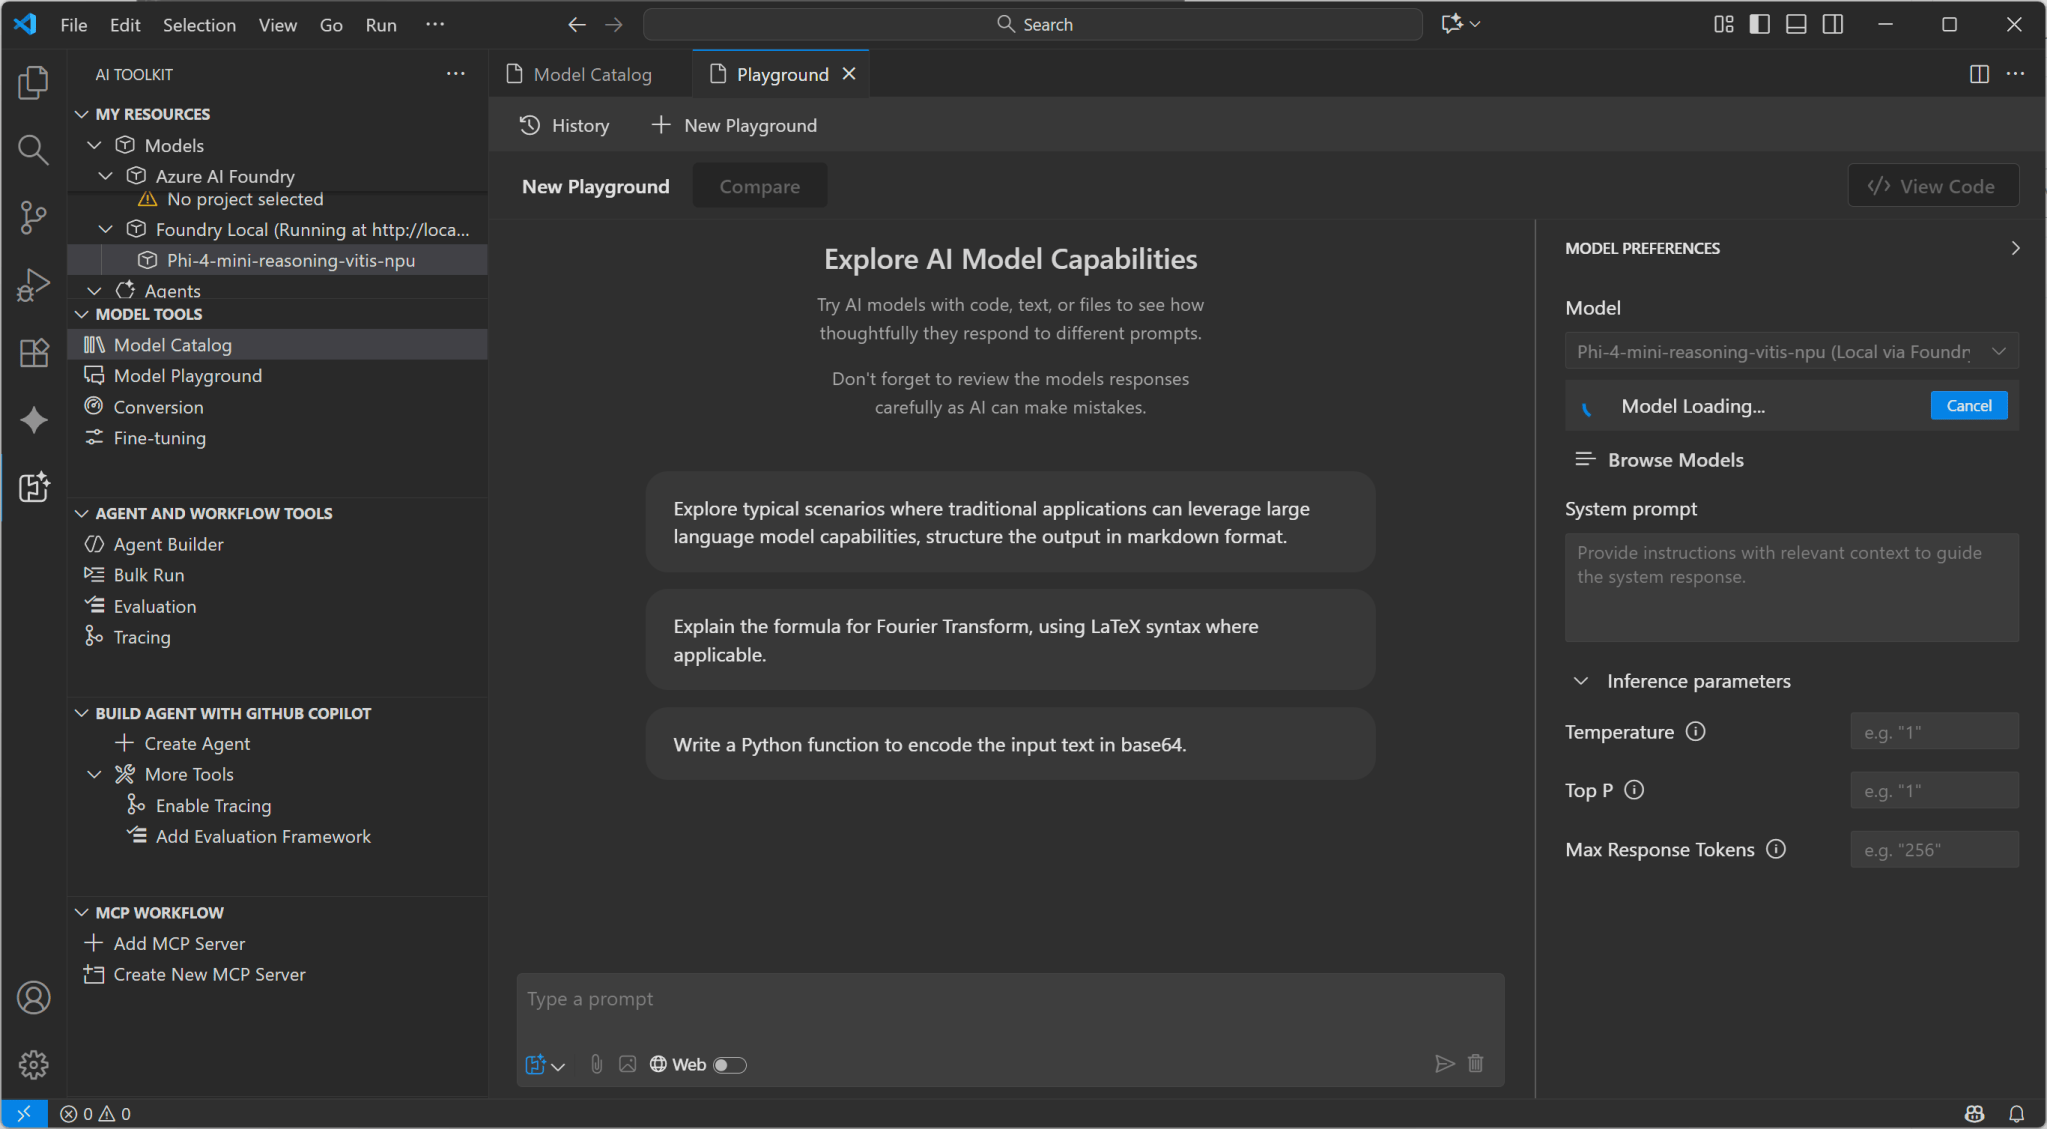The height and width of the screenshot is (1129, 2047).
Task: Toggle secondary side bar layout button
Action: click(1833, 25)
